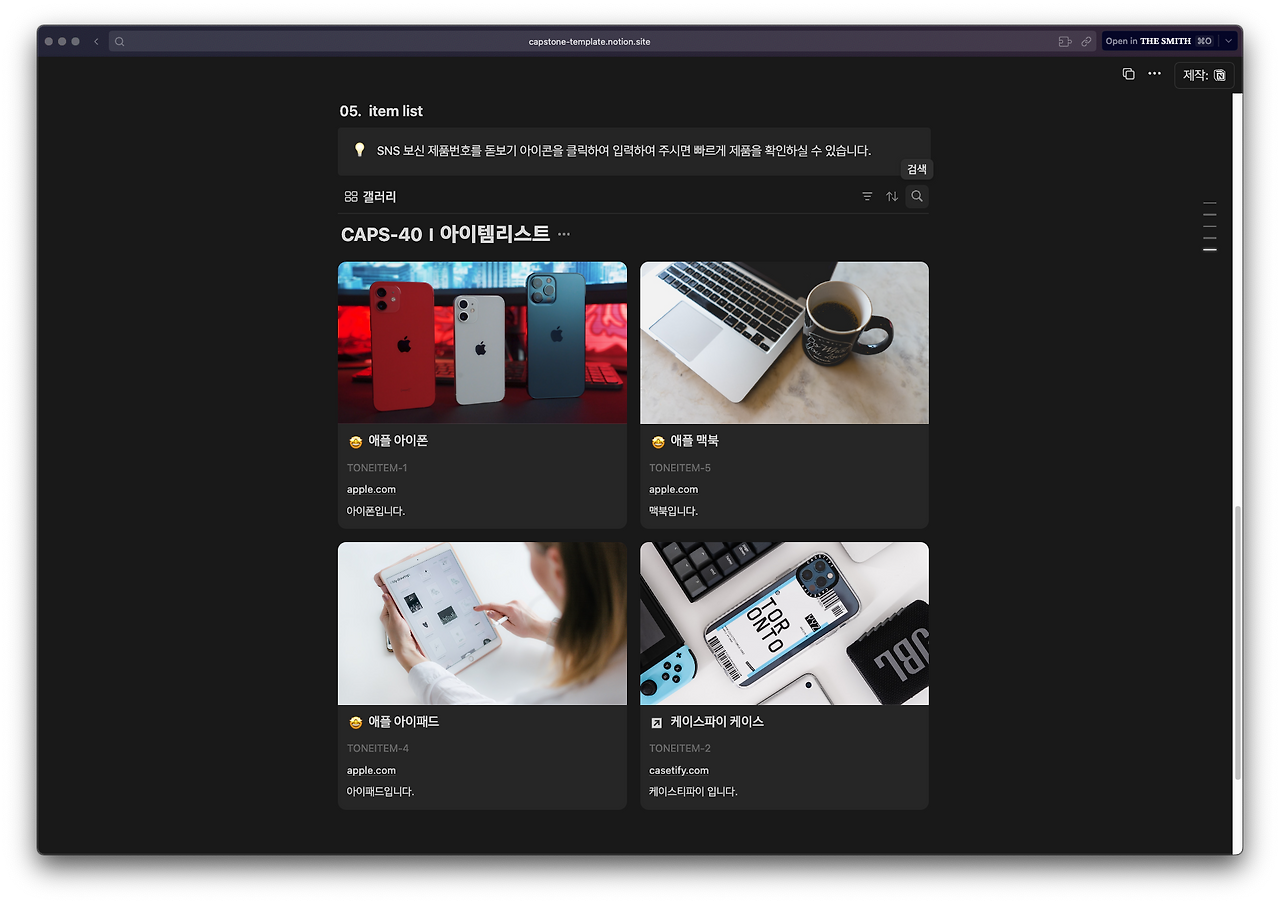Image resolution: width=1280 pixels, height=904 pixels.
Task: Open the Toronto phone case photo
Action: (784, 624)
